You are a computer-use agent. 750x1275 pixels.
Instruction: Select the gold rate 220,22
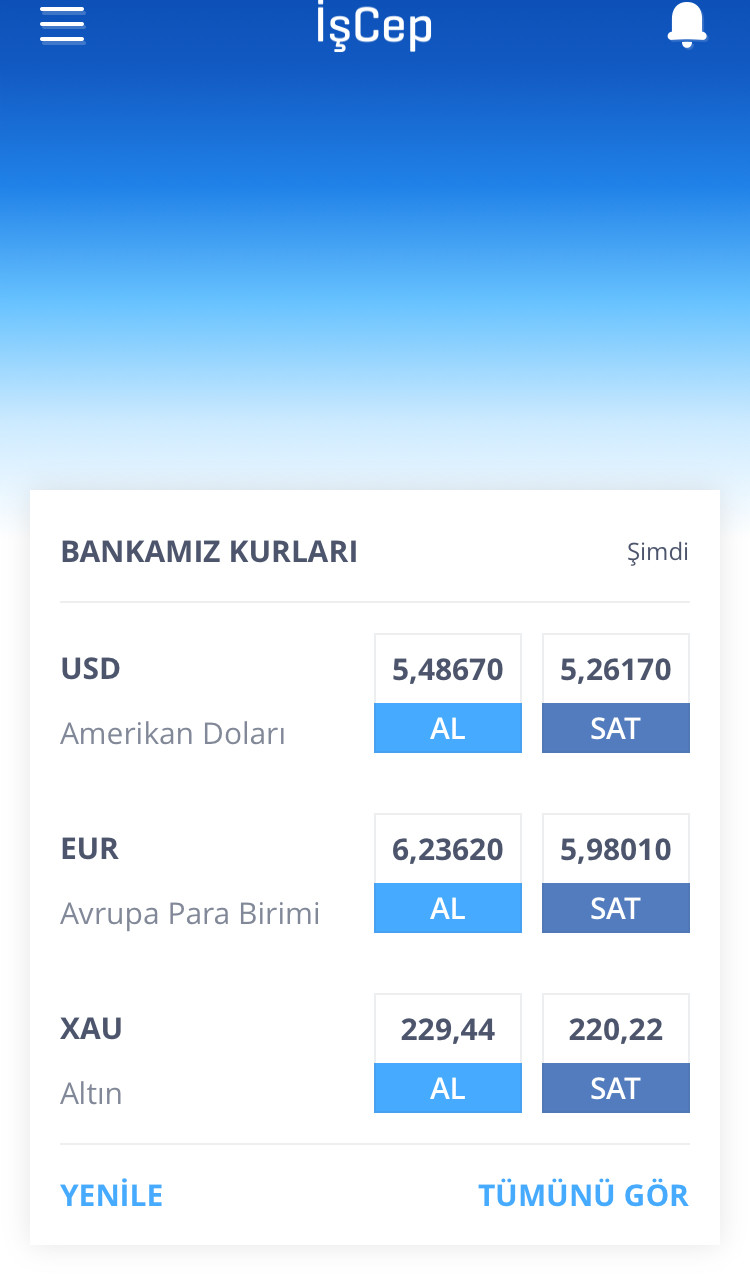616,1029
